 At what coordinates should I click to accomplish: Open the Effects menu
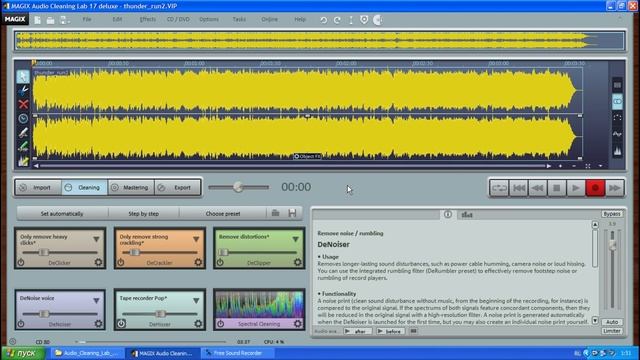click(x=147, y=19)
